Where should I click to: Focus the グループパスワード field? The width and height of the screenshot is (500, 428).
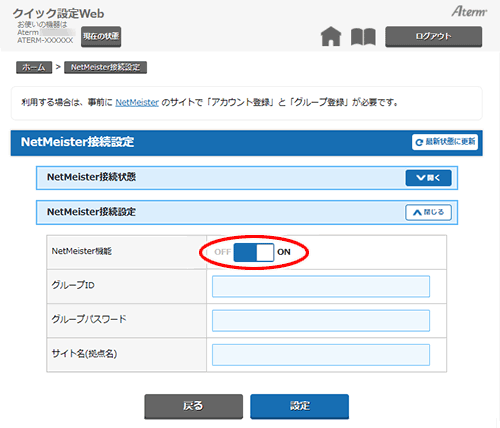[x=321, y=321]
